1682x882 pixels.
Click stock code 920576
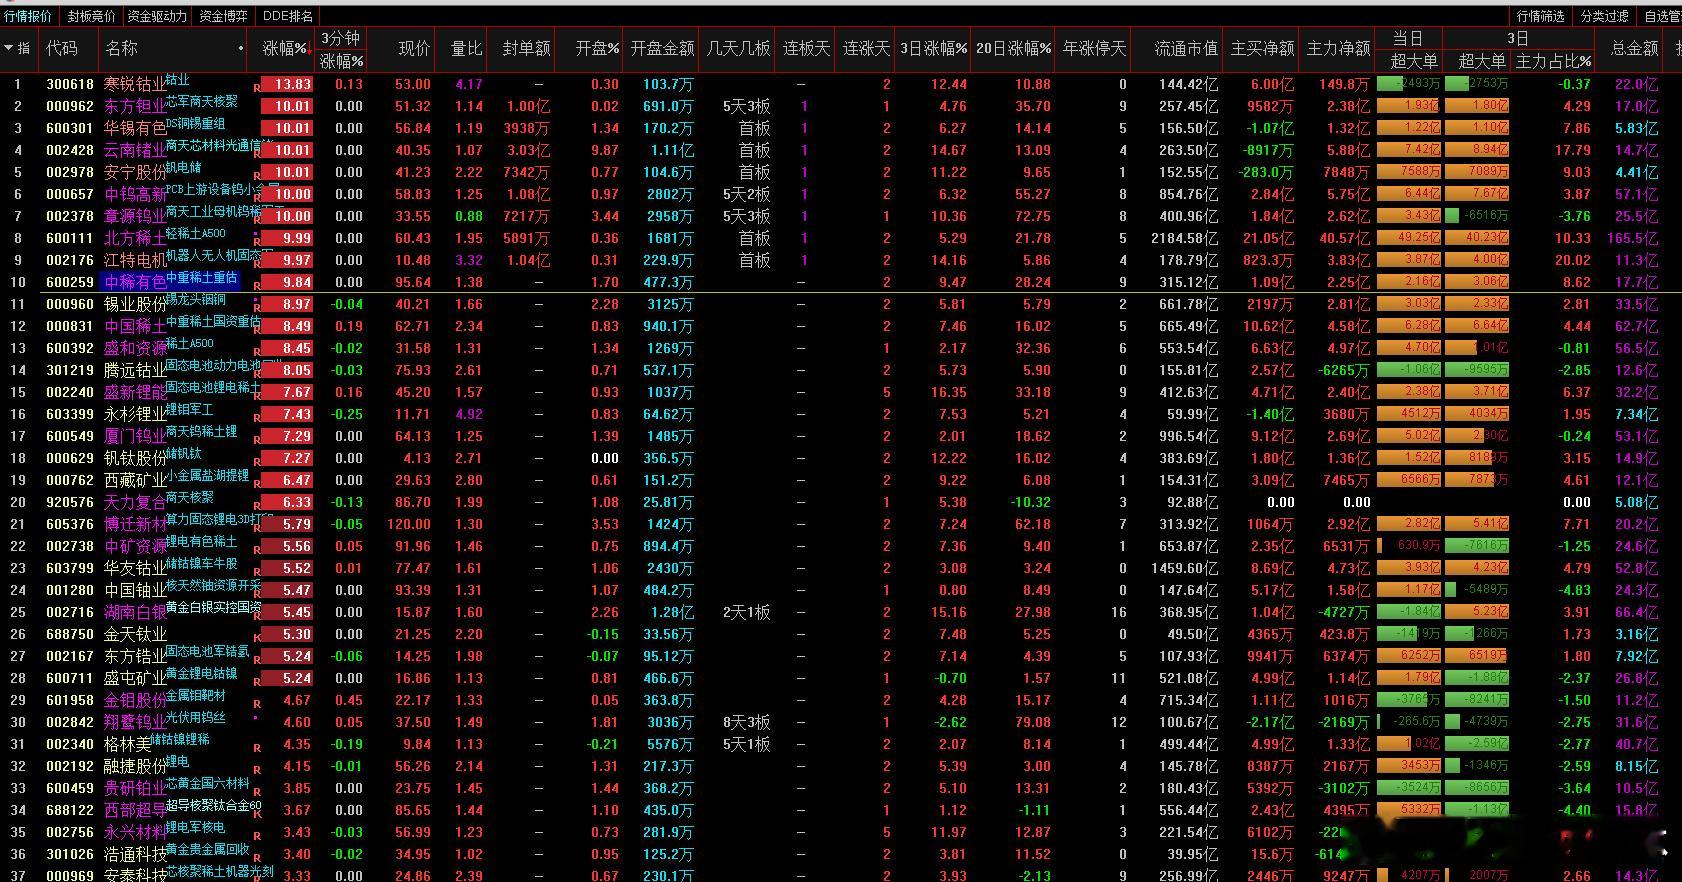tap(70, 503)
